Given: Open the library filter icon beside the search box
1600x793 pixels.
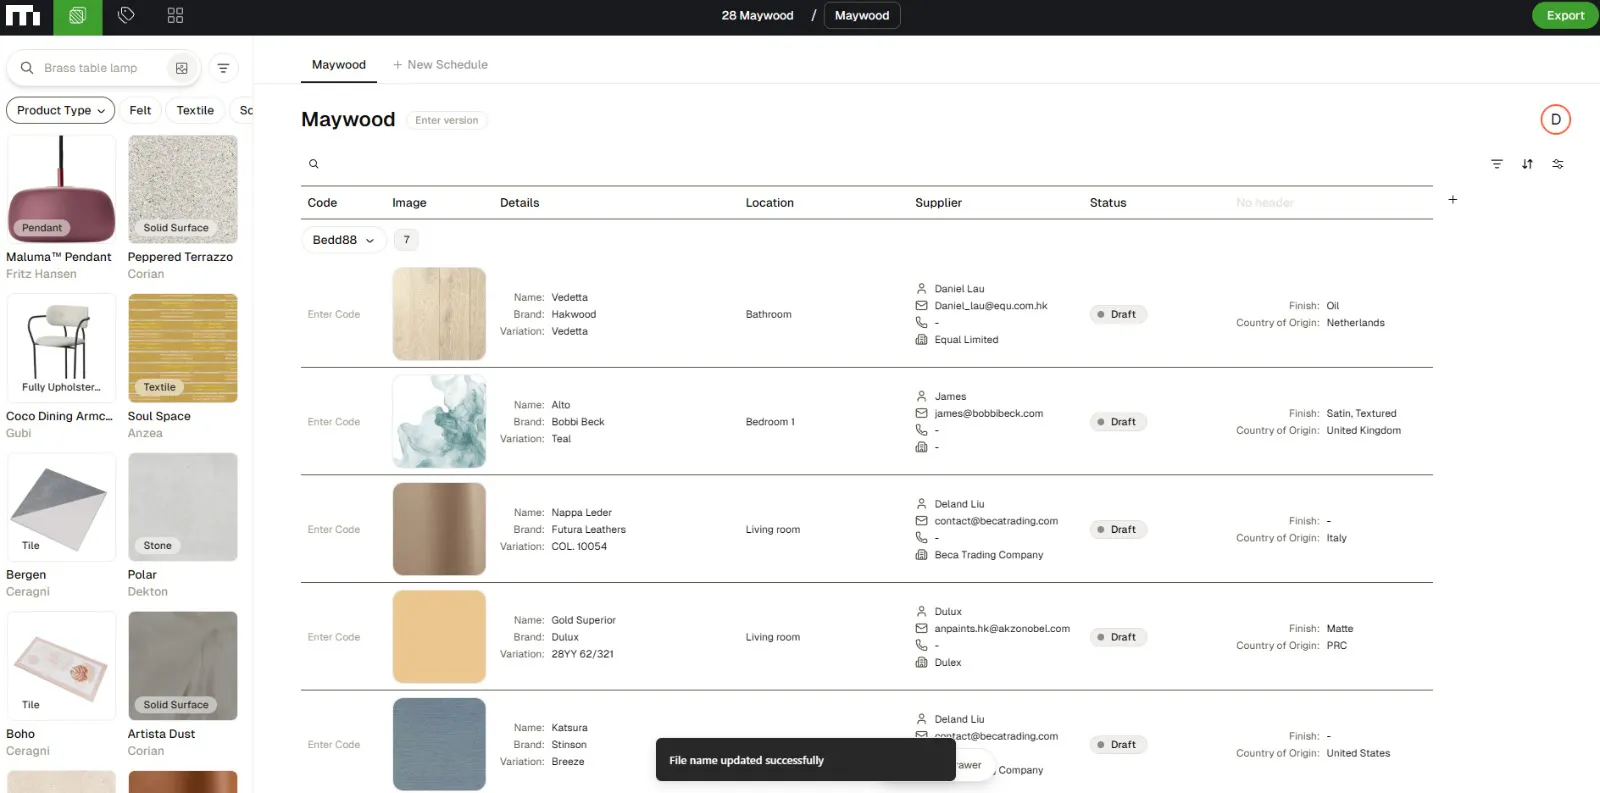Looking at the screenshot, I should 223,68.
